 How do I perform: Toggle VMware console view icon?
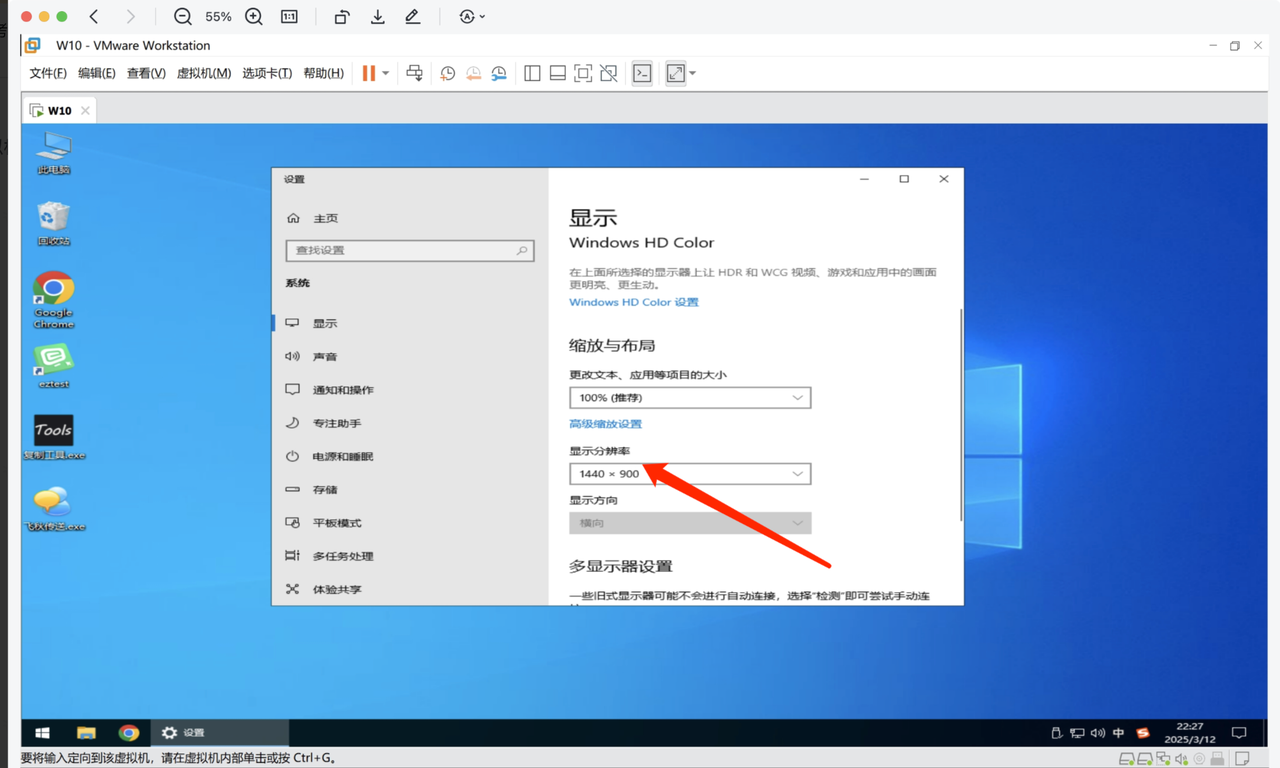[642, 73]
